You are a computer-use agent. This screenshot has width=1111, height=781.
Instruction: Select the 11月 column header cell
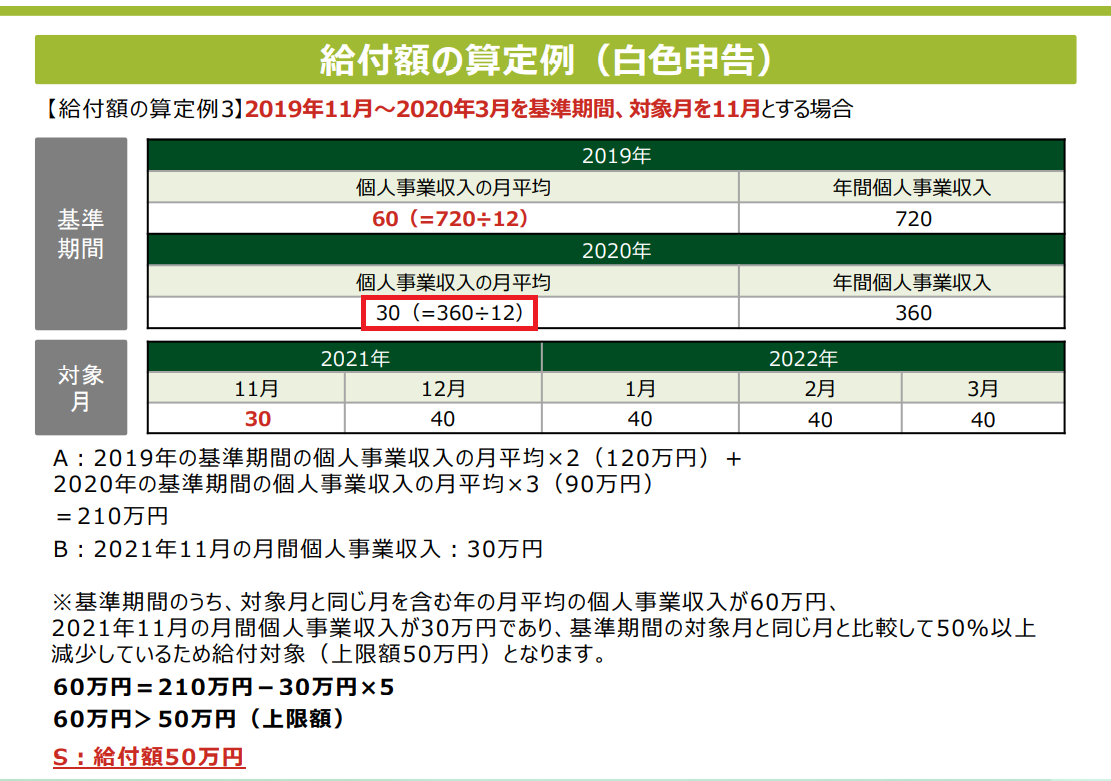(x=246, y=389)
